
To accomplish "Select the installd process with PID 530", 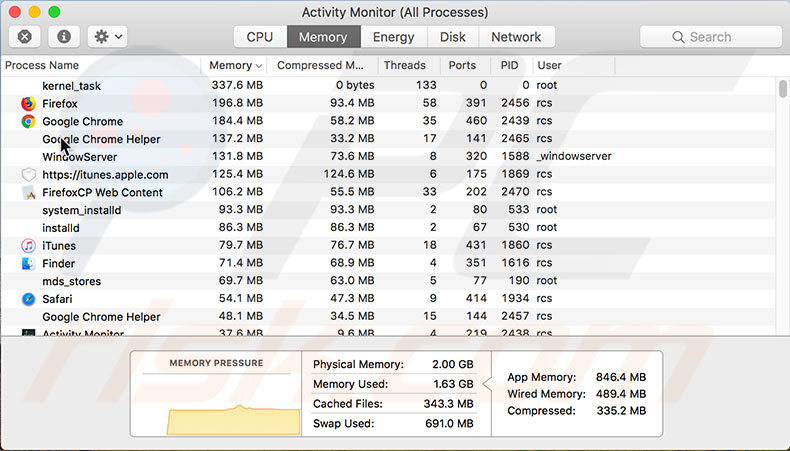I will pyautogui.click(x=61, y=228).
